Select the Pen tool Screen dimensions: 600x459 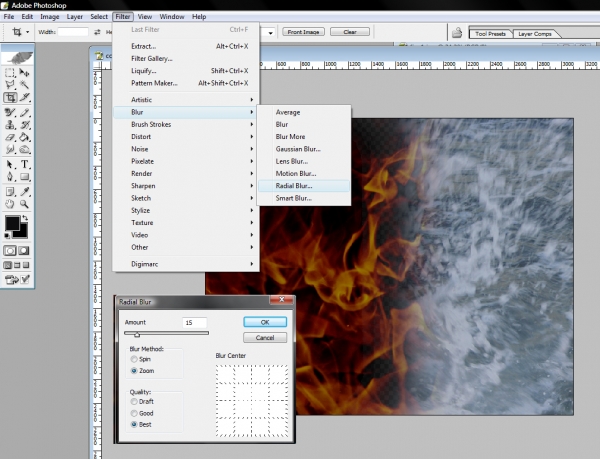point(10,177)
